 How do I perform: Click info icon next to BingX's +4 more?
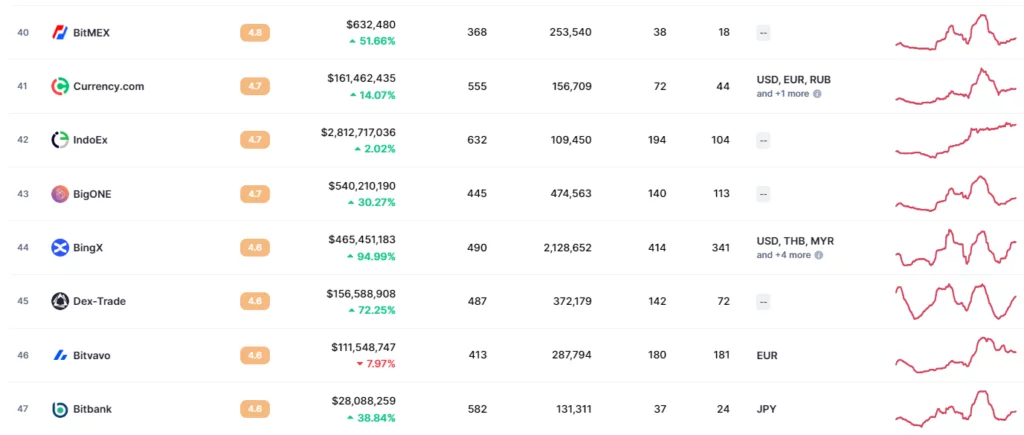(818, 255)
